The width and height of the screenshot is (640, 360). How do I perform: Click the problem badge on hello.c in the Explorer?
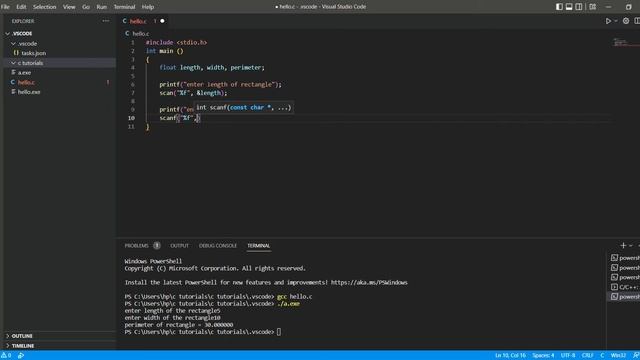coord(108,82)
